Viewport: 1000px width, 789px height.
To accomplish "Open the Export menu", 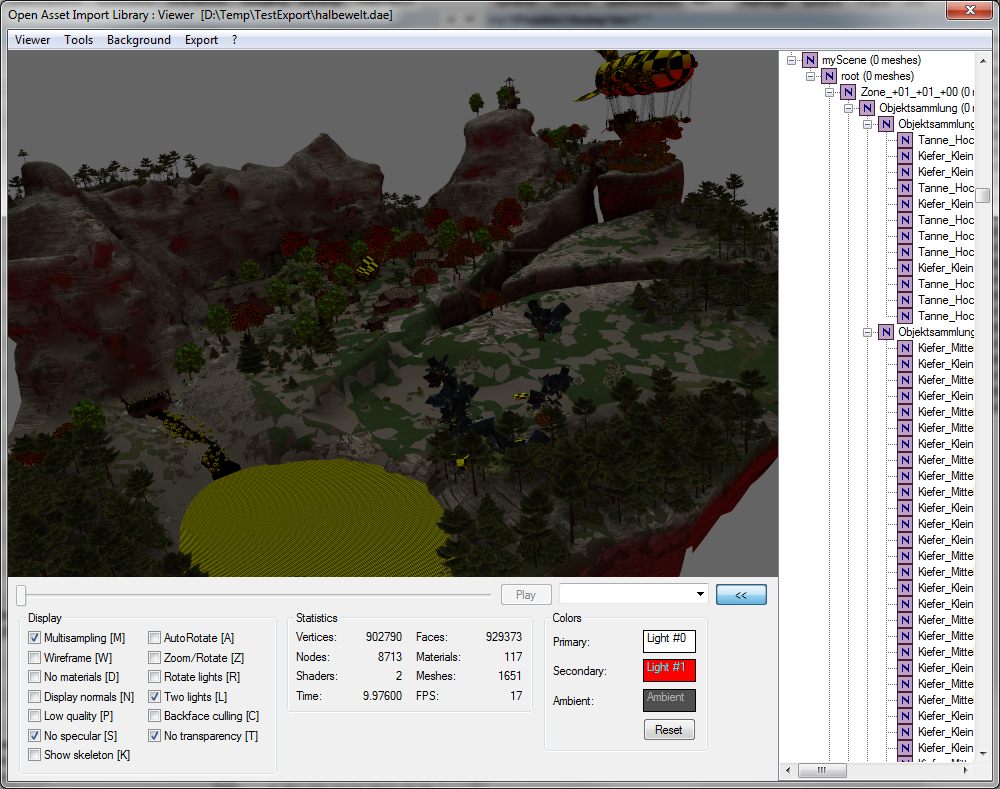I will click(201, 40).
